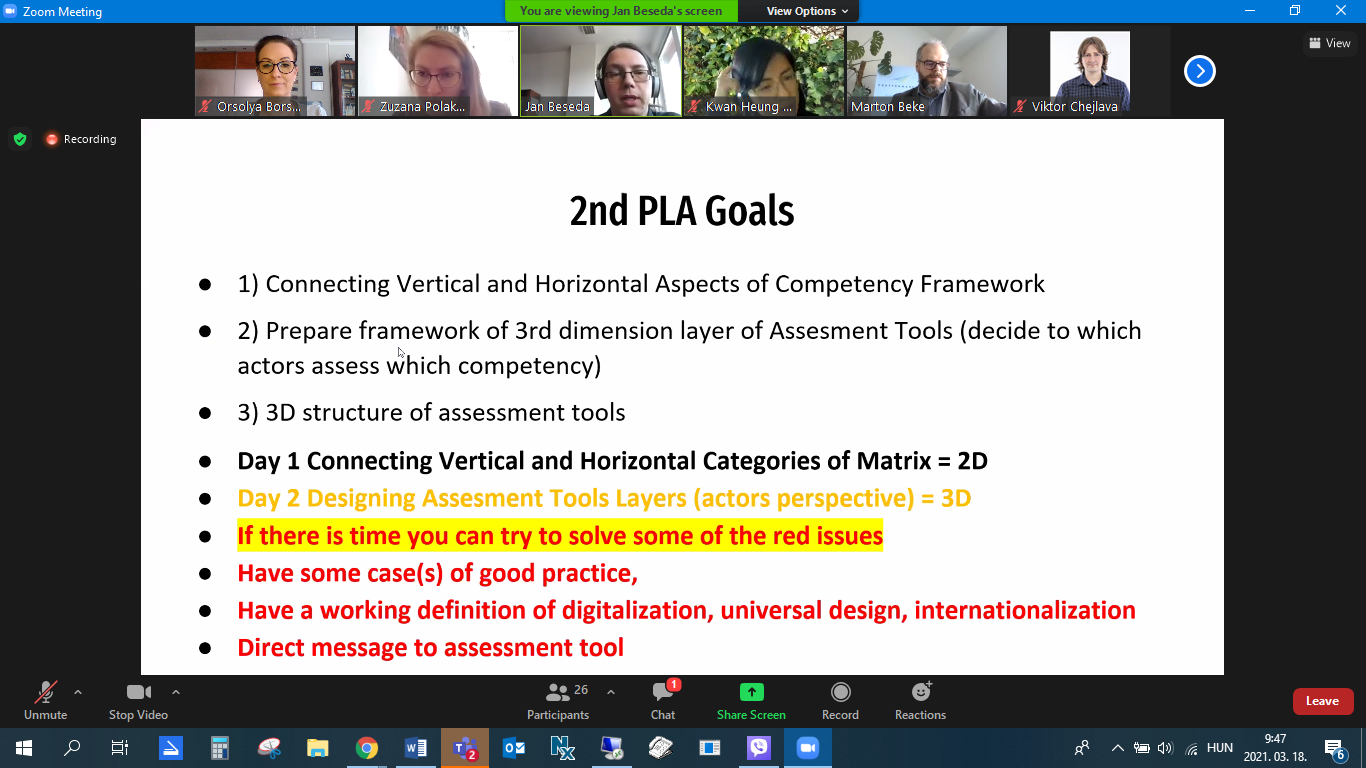Screen dimensions: 1366x768
Task: Open the View Options dropdown
Action: [x=807, y=11]
